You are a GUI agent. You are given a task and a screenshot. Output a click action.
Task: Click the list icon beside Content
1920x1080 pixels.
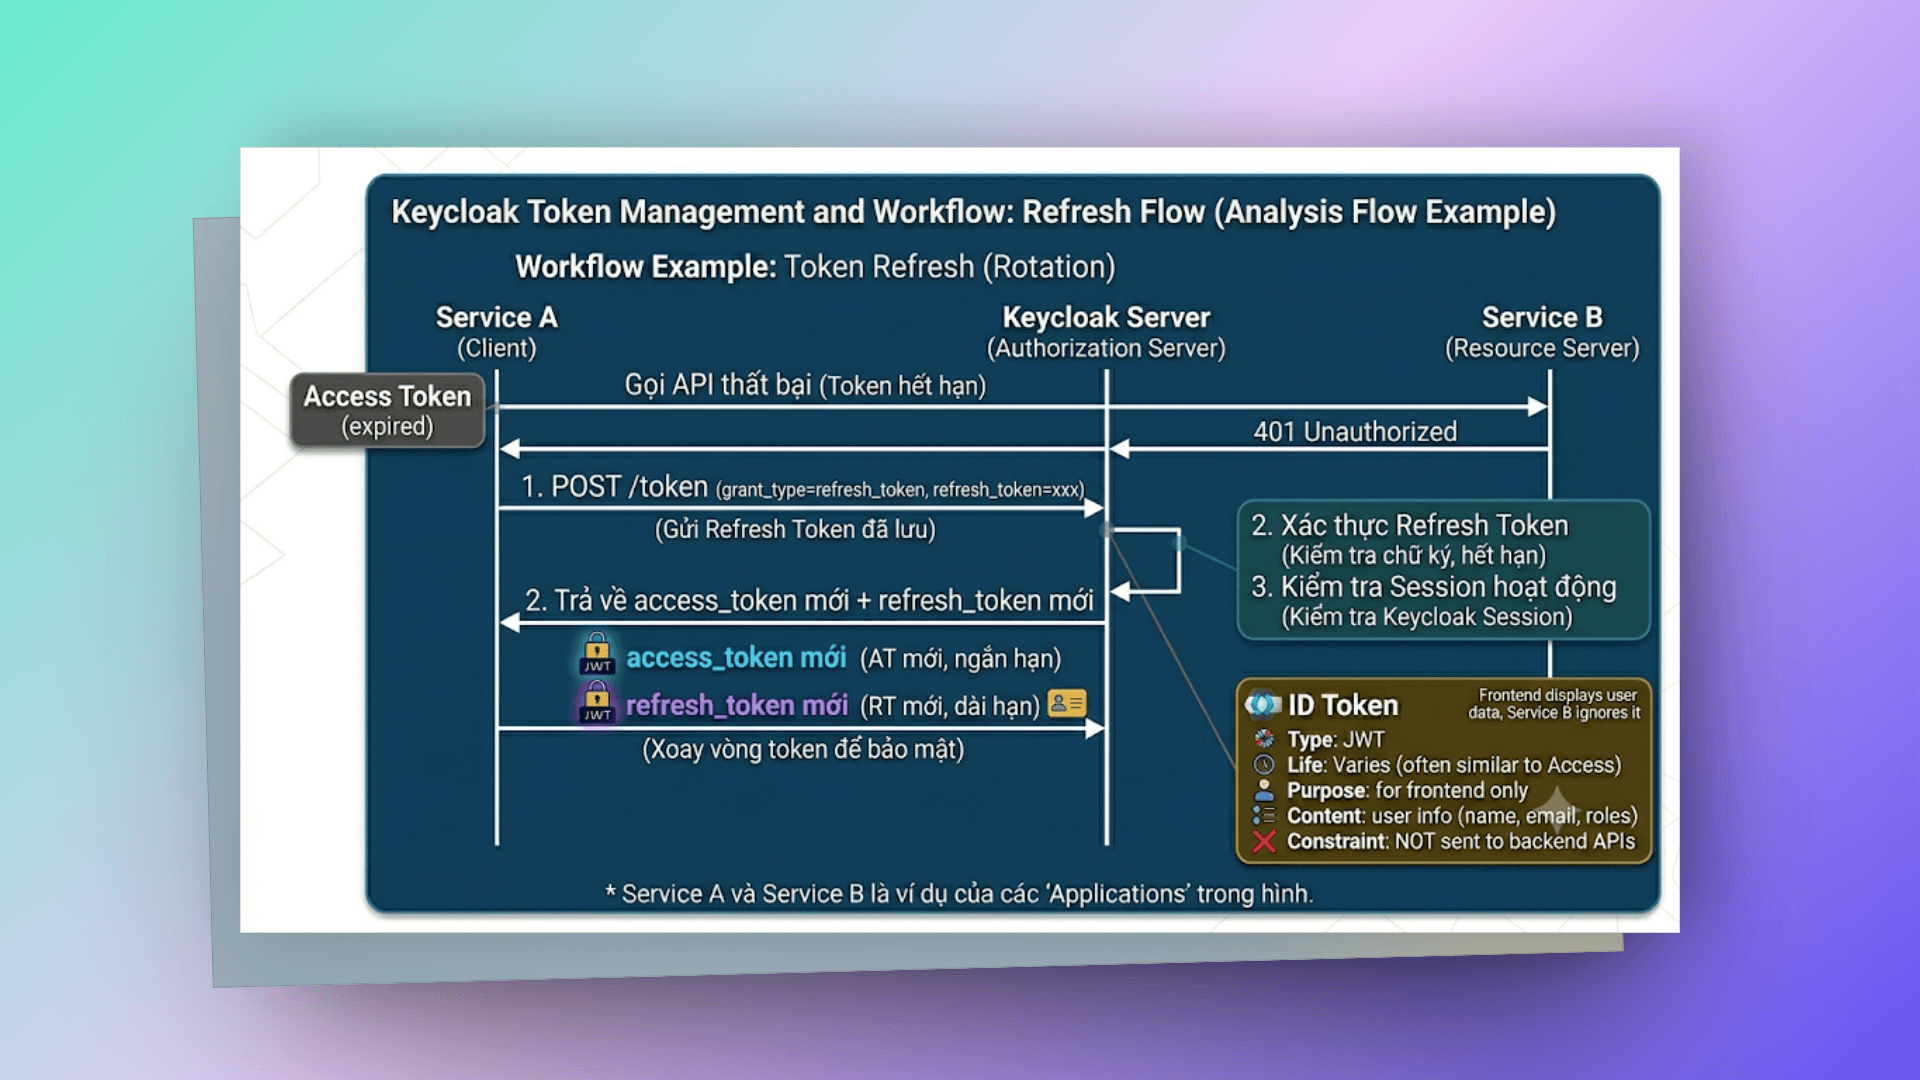tap(1264, 816)
